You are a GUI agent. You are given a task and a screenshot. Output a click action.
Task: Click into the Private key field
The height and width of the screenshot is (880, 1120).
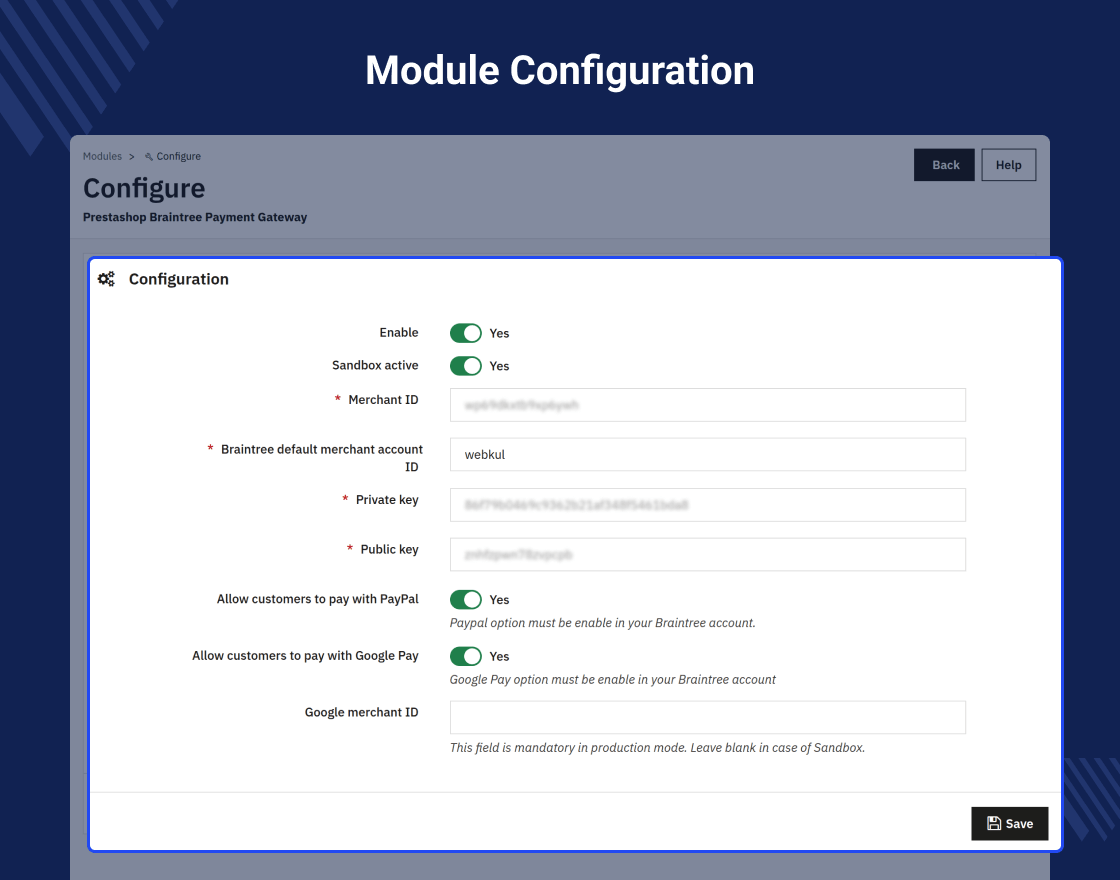pos(708,505)
